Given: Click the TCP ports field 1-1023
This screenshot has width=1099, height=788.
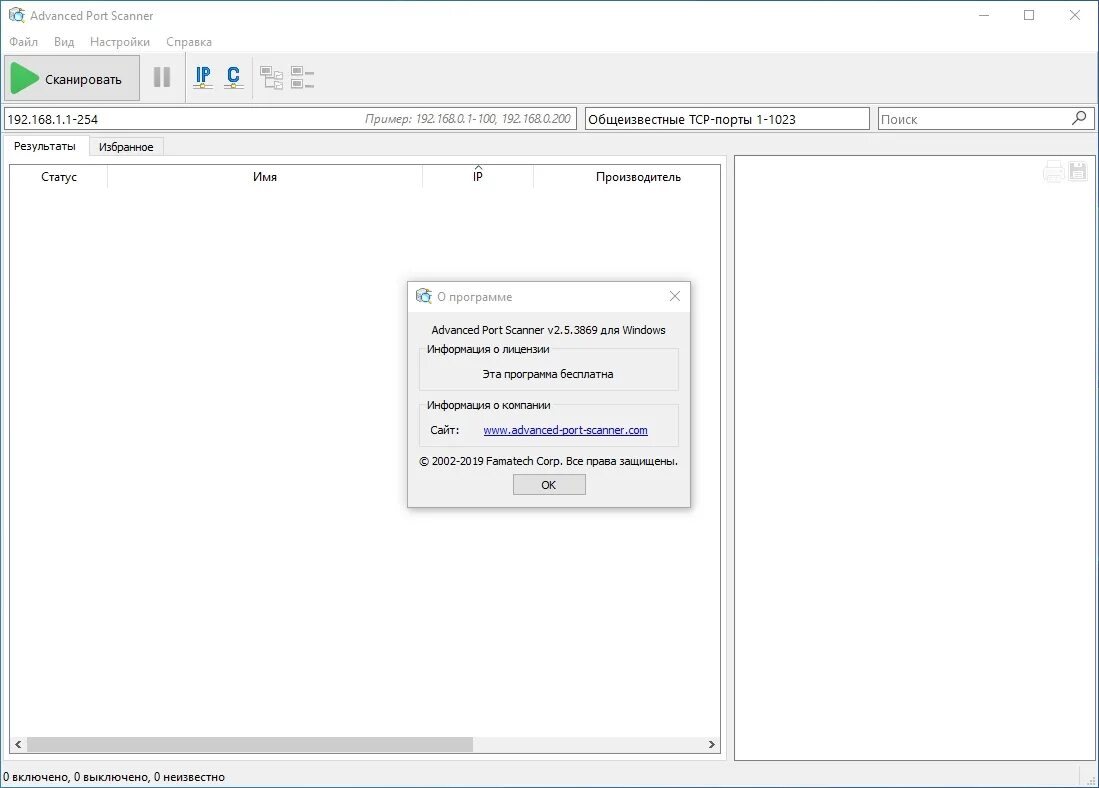Looking at the screenshot, I should 727,118.
